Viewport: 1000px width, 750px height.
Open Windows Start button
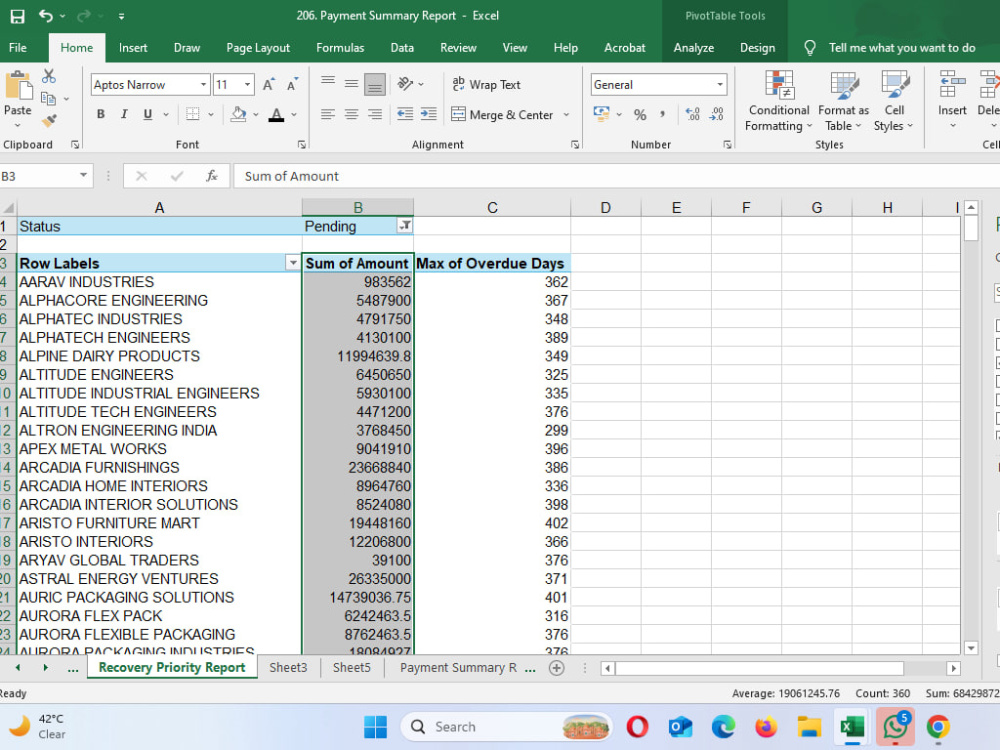coord(375,726)
